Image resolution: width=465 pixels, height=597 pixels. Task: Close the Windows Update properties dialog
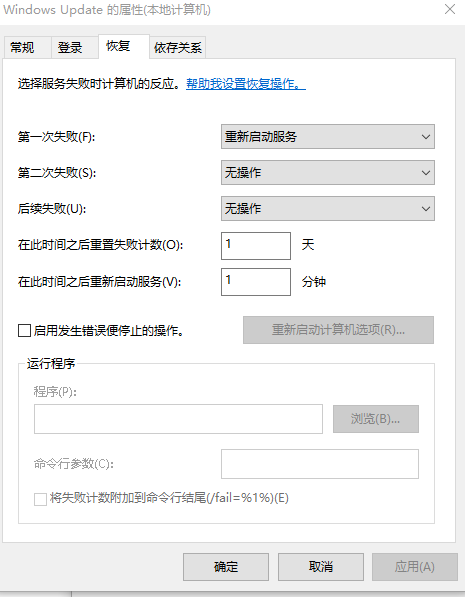450,9
